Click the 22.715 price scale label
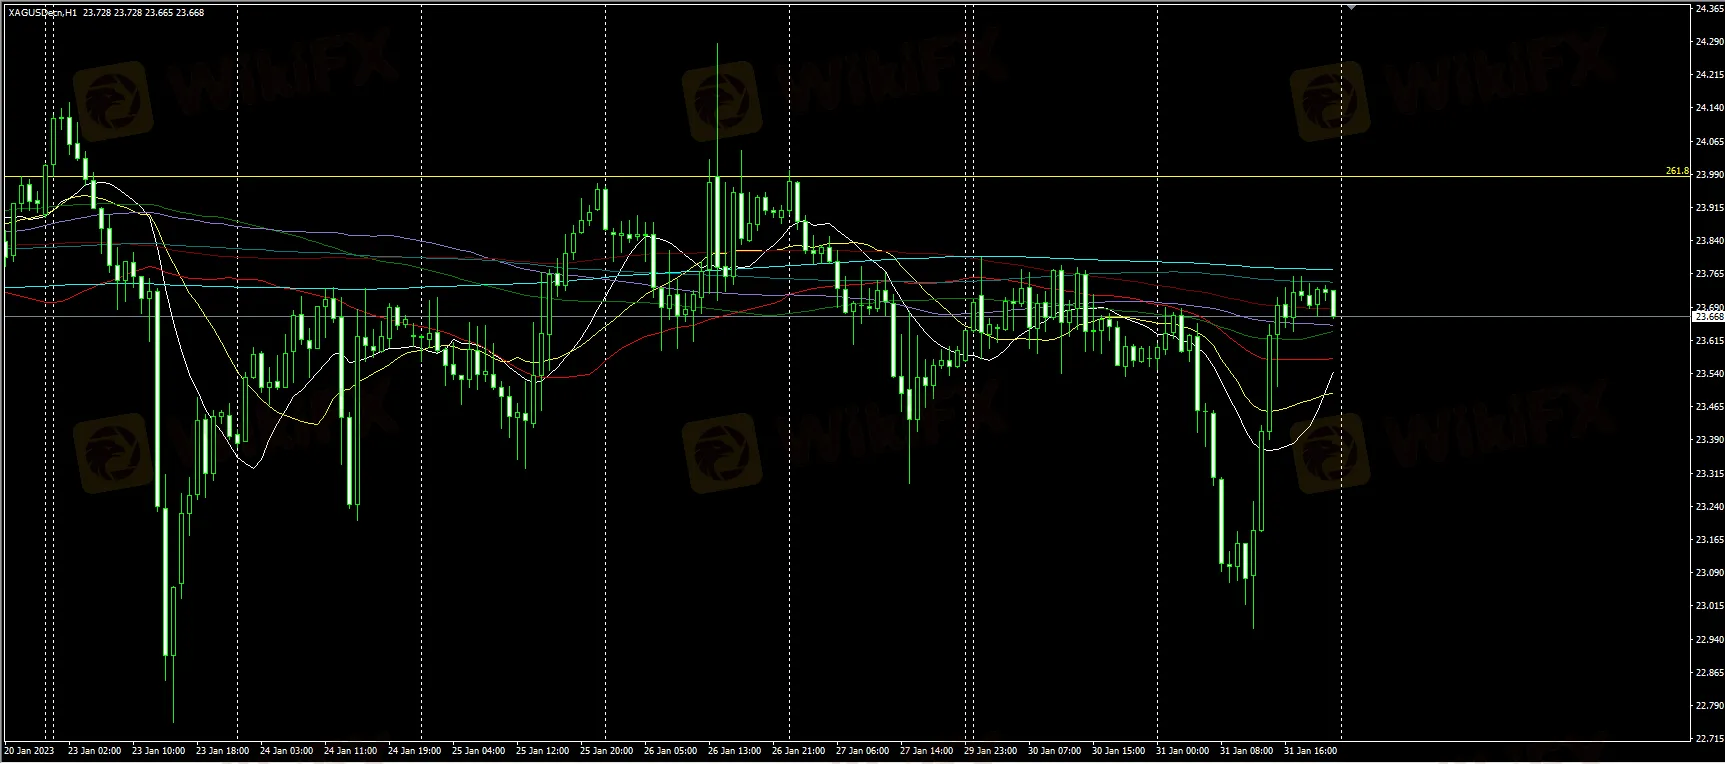 [x=1708, y=739]
